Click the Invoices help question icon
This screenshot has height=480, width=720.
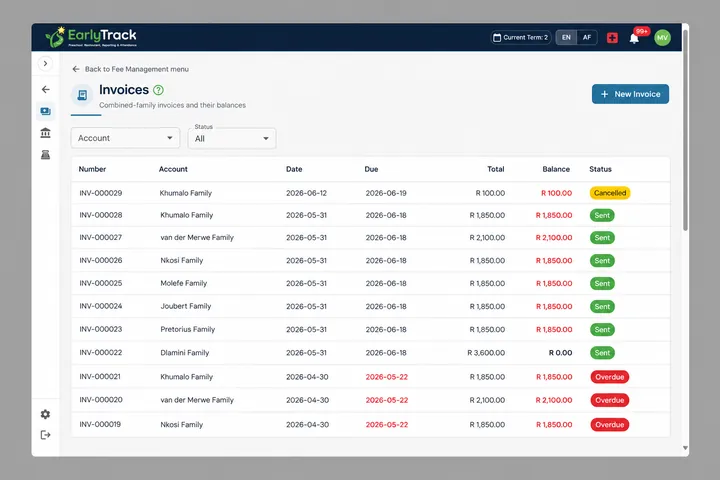coord(158,90)
